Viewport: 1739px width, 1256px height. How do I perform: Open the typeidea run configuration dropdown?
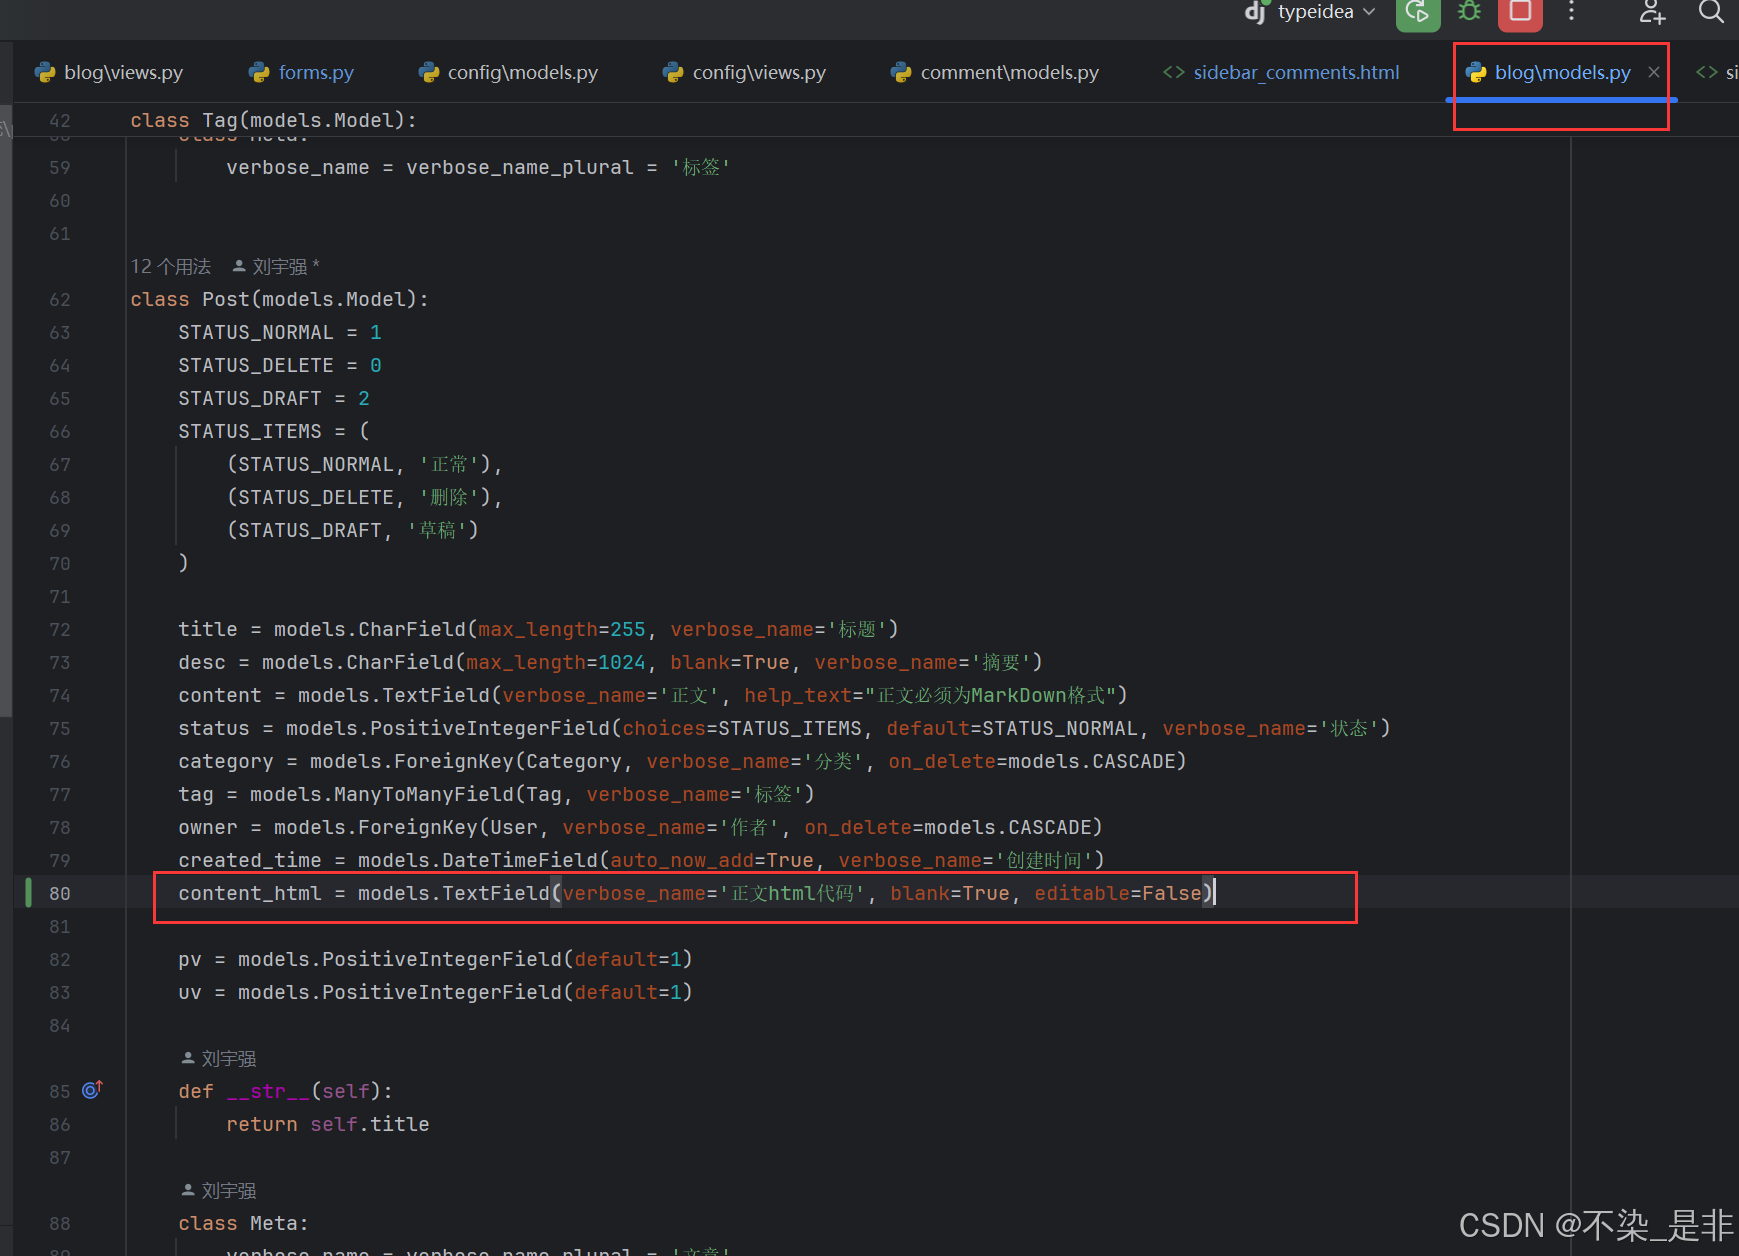pos(1326,12)
